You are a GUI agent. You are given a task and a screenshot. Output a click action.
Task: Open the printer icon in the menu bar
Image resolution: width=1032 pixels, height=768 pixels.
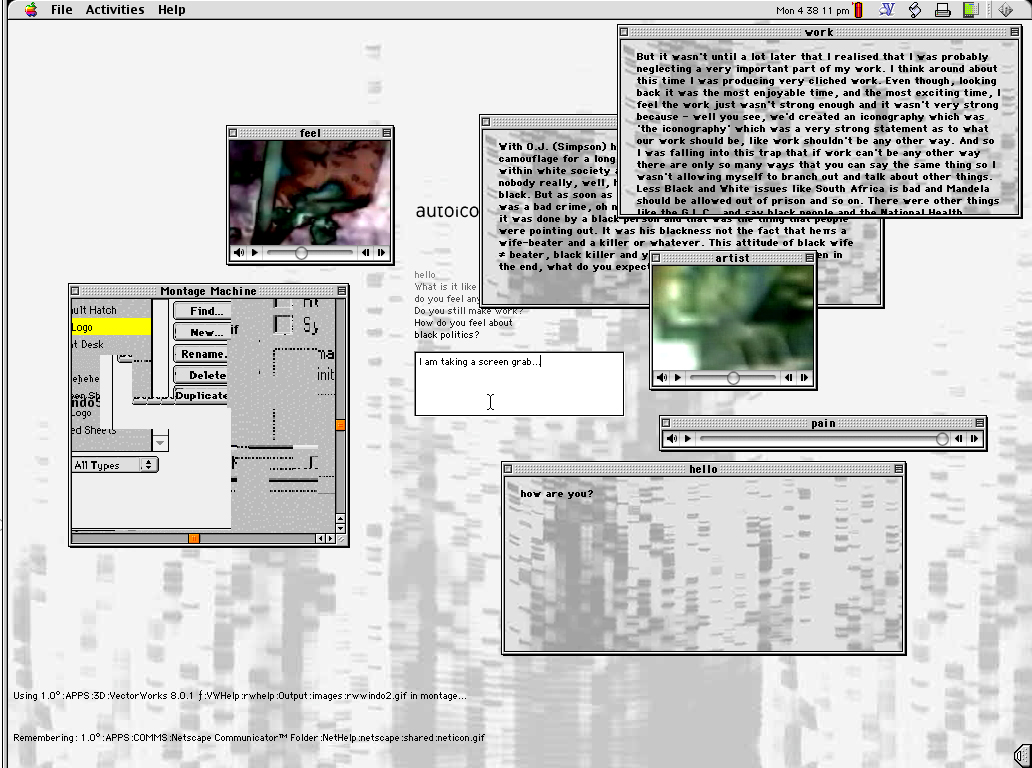pos(941,10)
